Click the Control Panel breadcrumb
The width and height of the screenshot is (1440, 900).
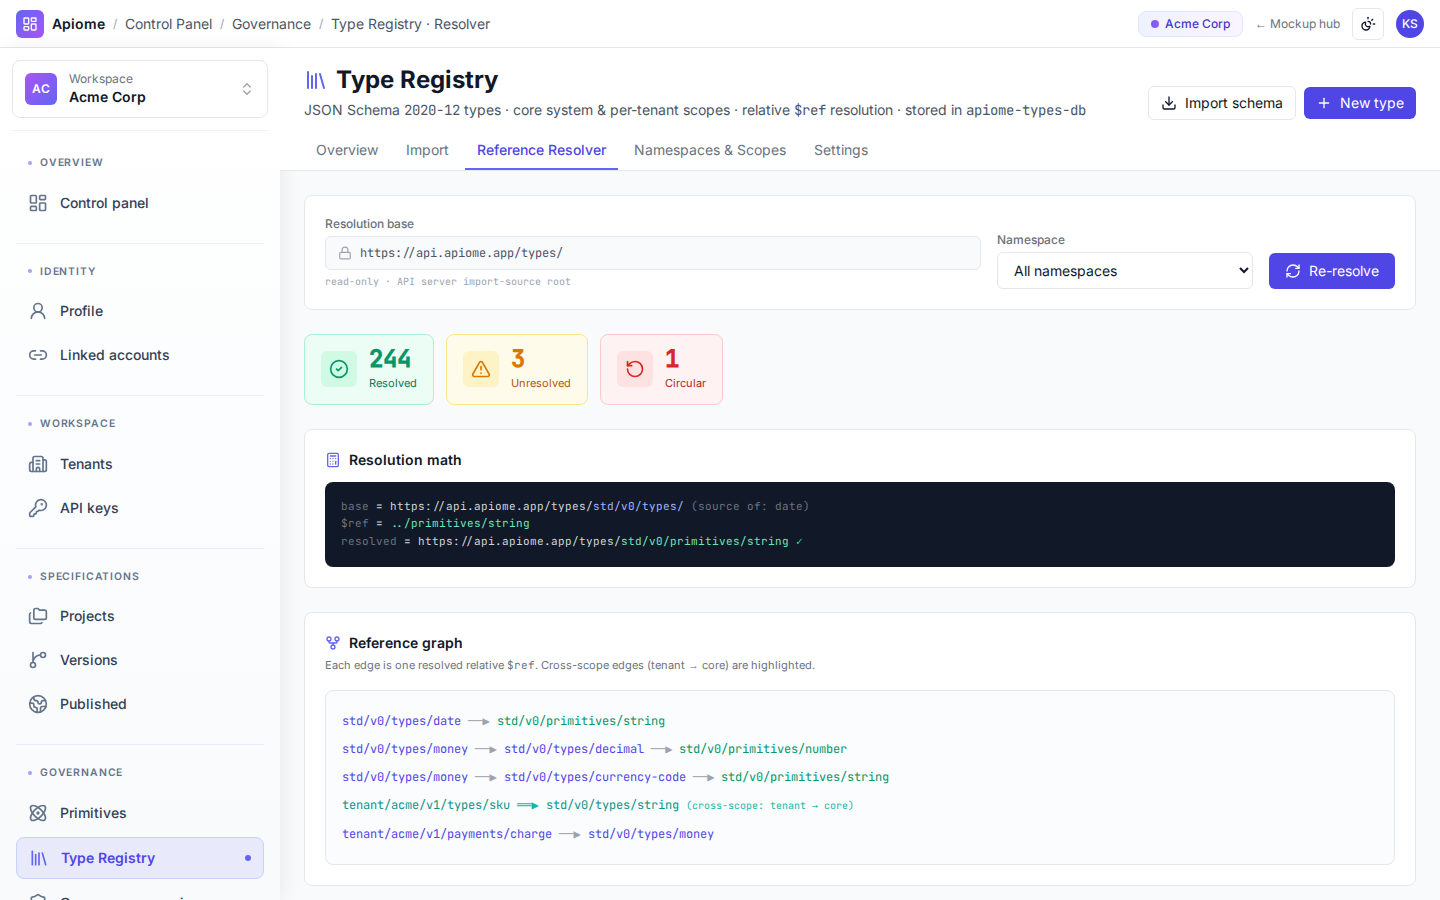(168, 24)
